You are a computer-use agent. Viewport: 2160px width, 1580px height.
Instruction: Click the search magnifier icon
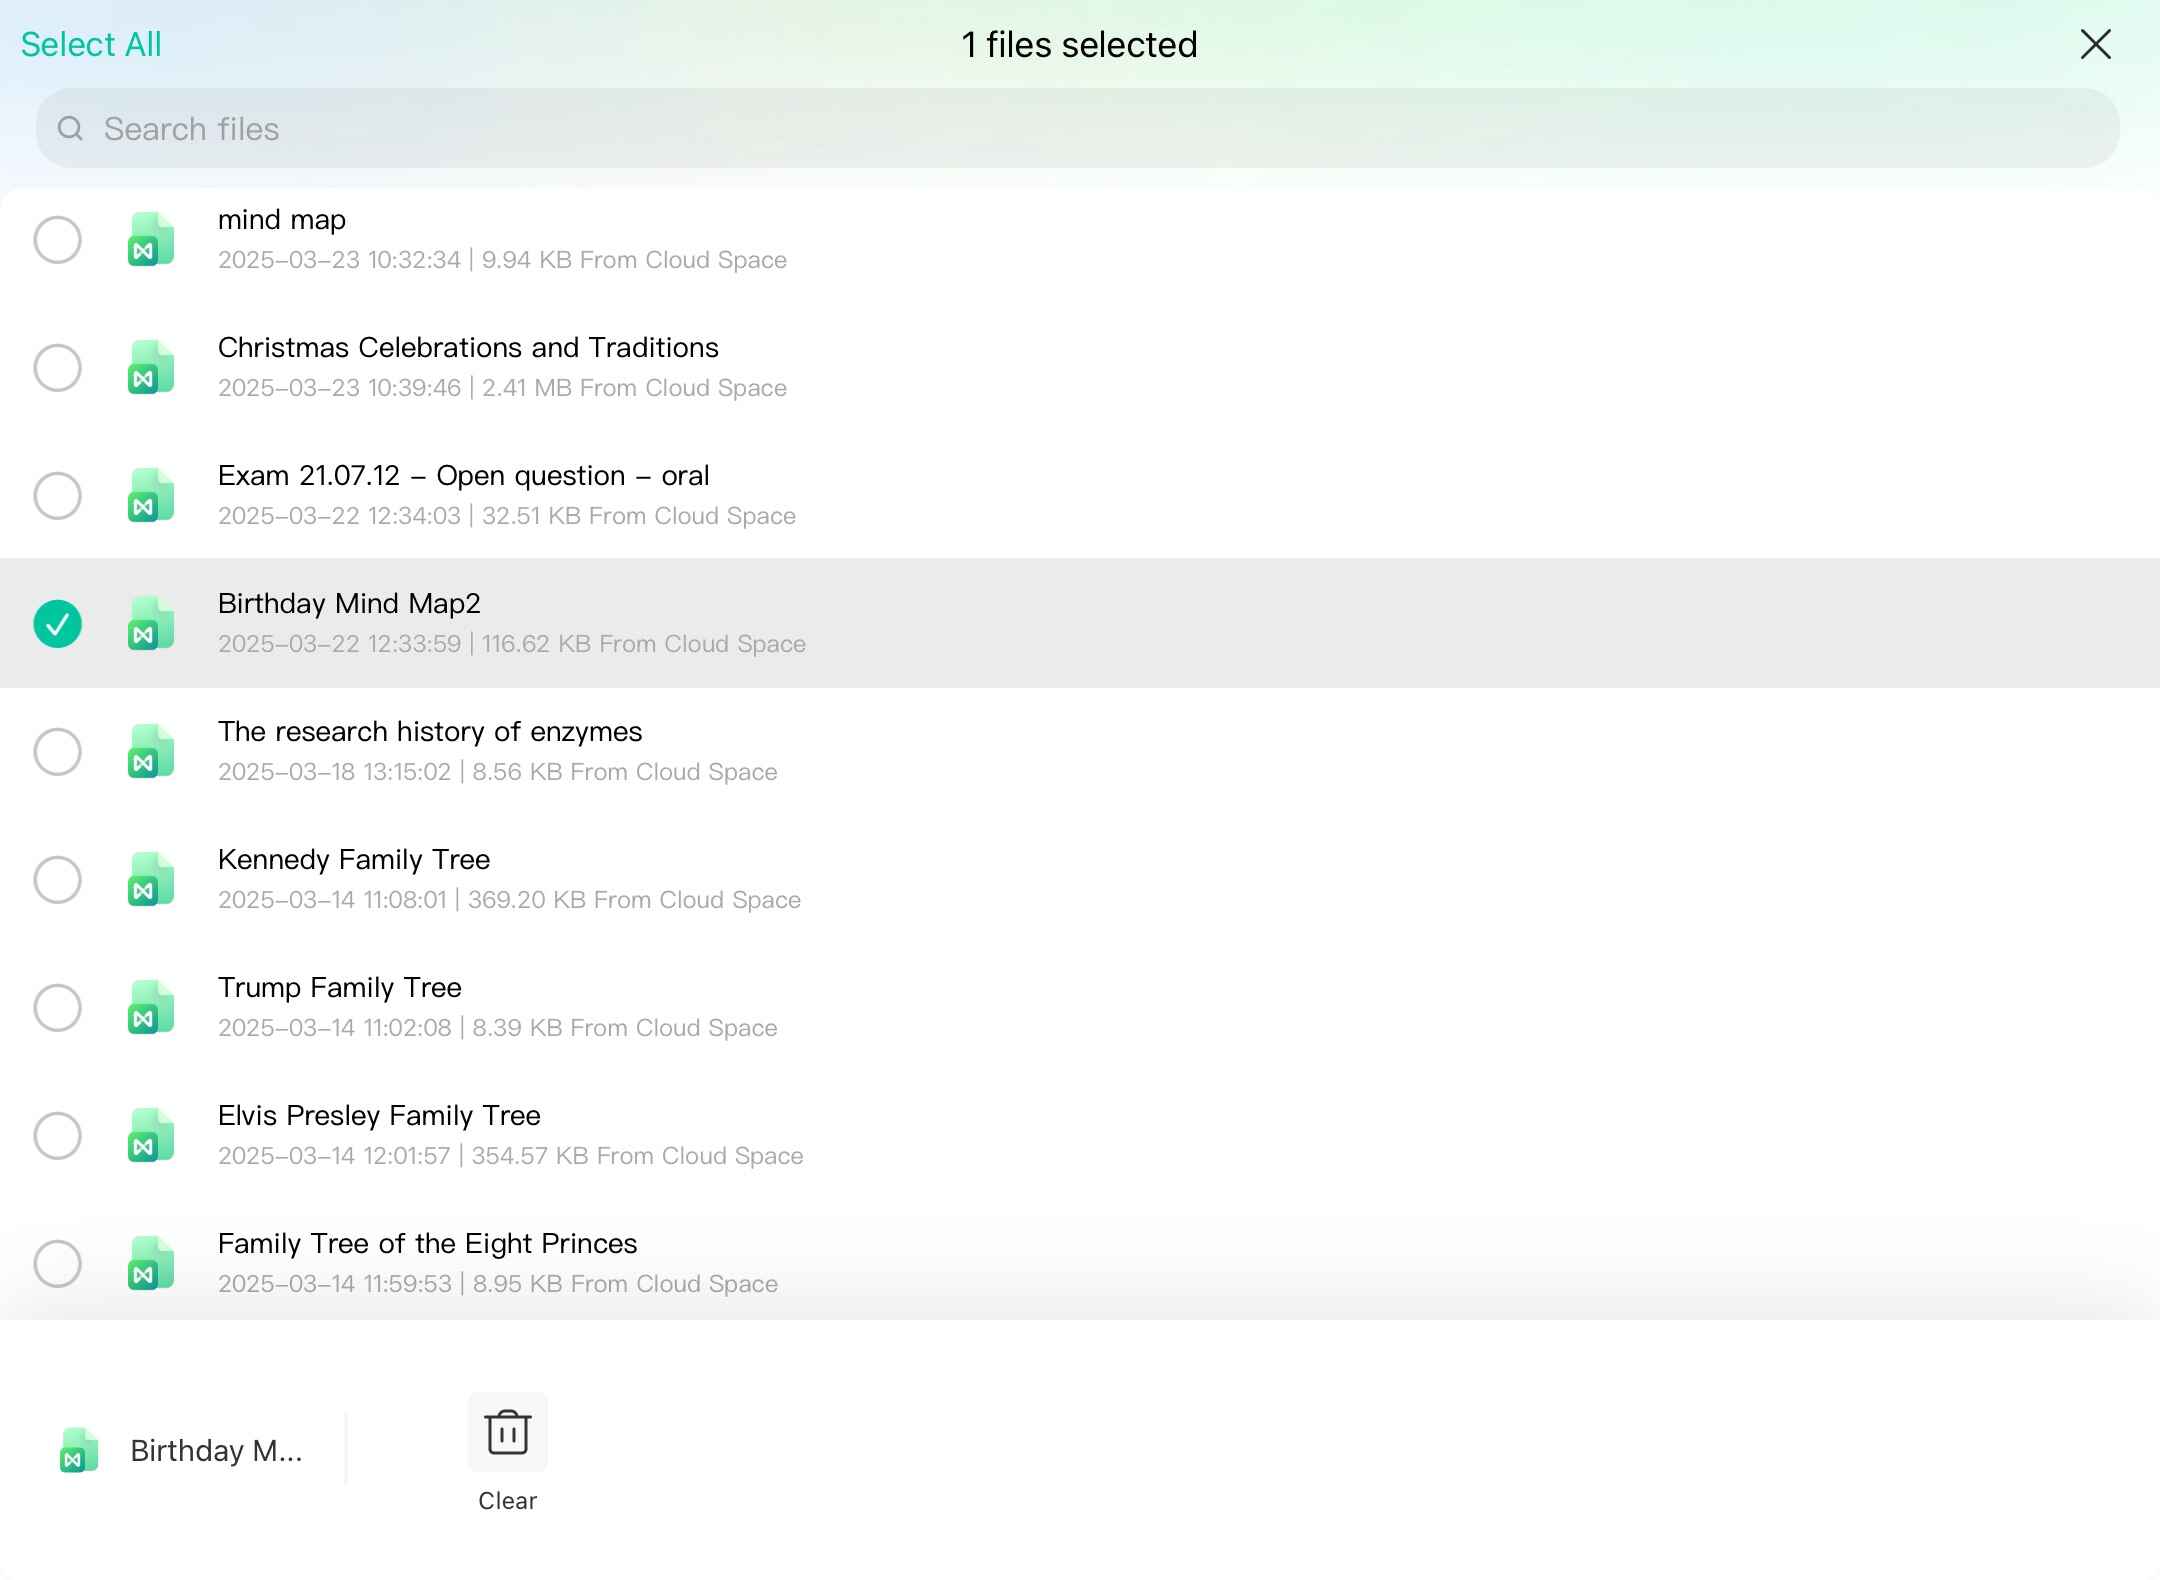coord(70,129)
